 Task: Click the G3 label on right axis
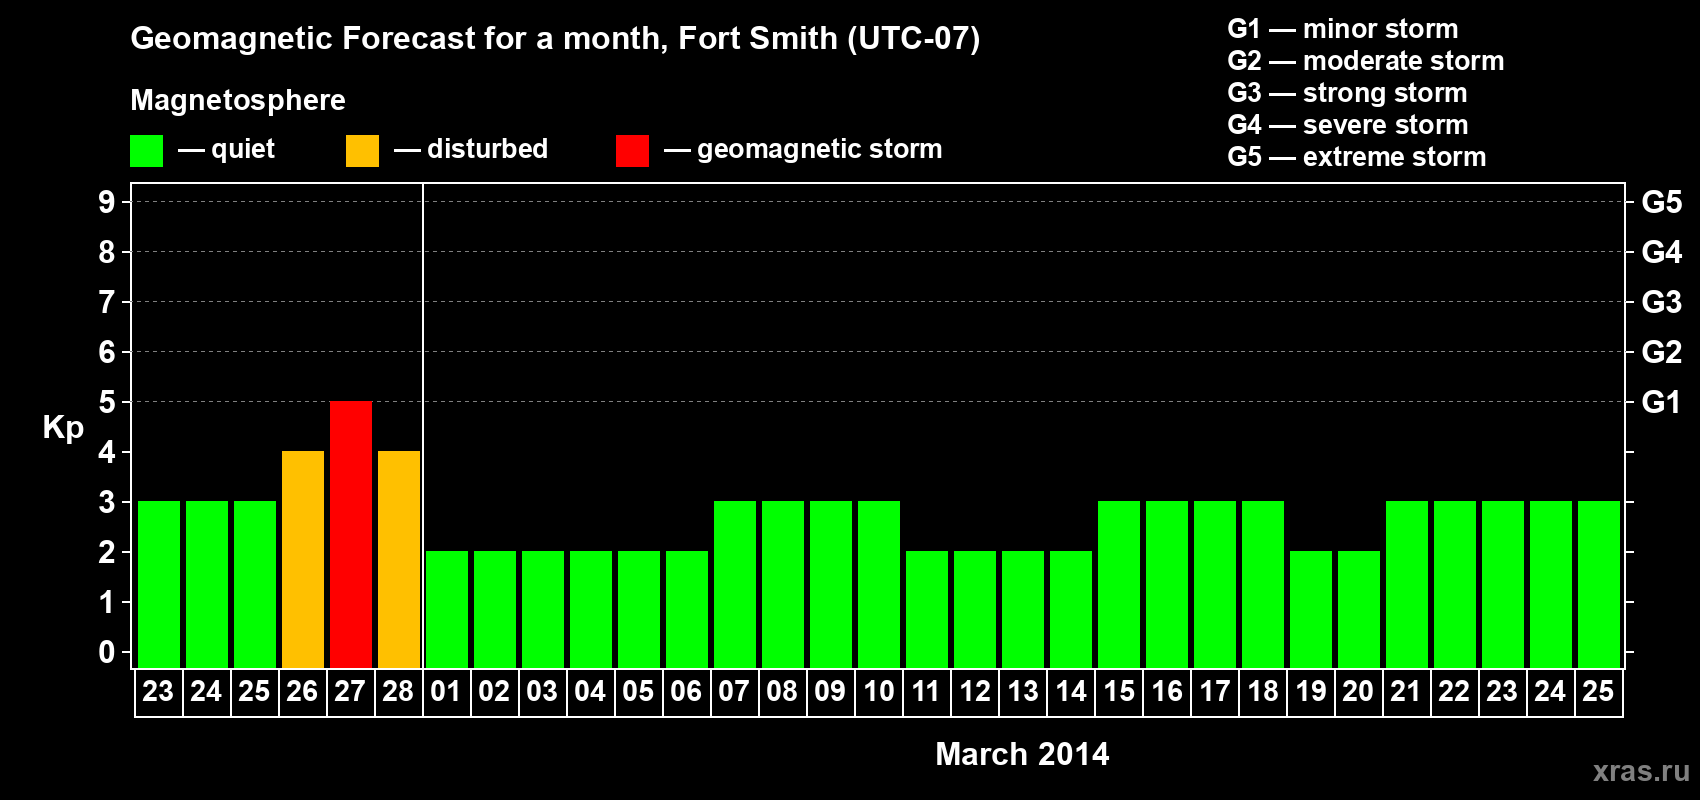1661,302
